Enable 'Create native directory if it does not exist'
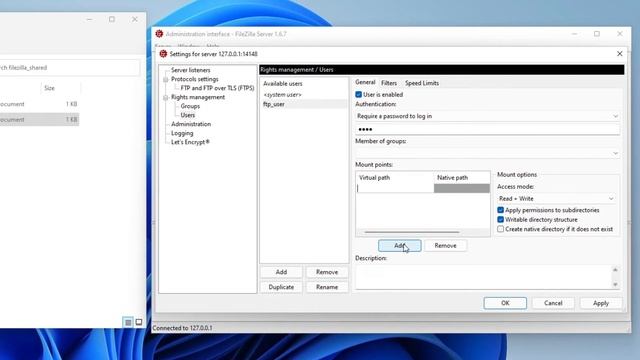Image resolution: width=640 pixels, height=360 pixels. pyautogui.click(x=500, y=229)
